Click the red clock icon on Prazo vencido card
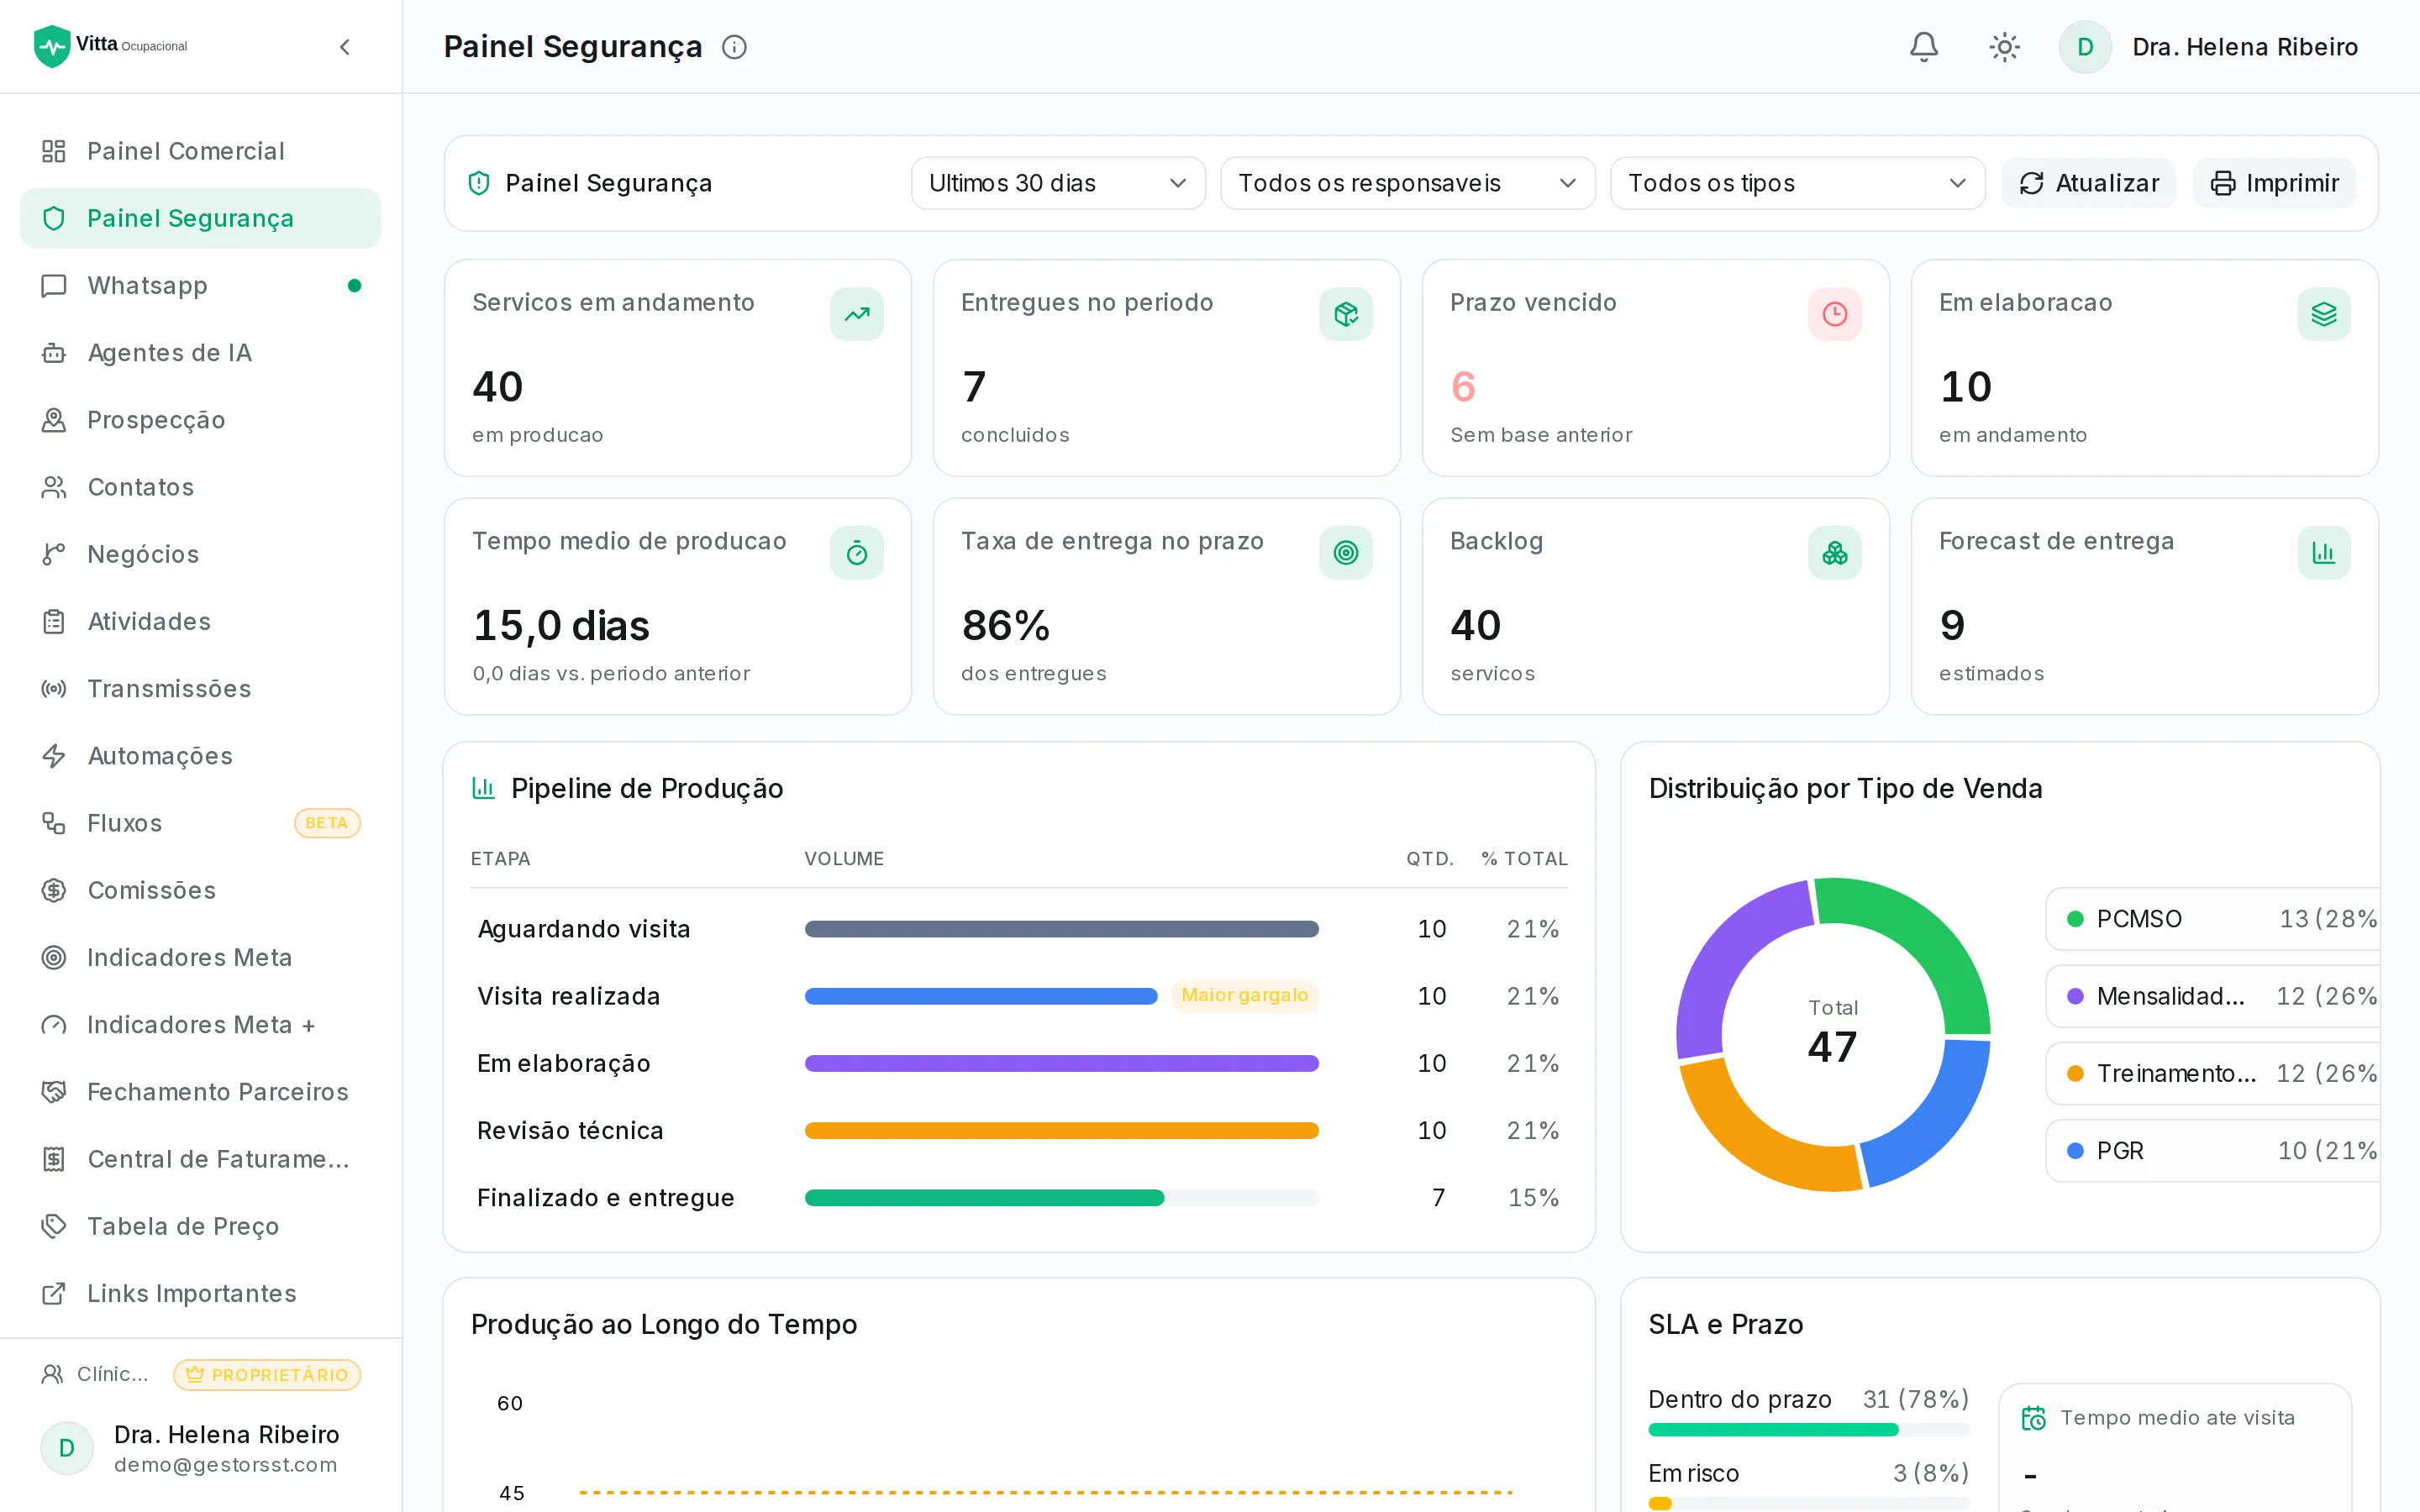This screenshot has width=2420, height=1512. (x=1834, y=314)
